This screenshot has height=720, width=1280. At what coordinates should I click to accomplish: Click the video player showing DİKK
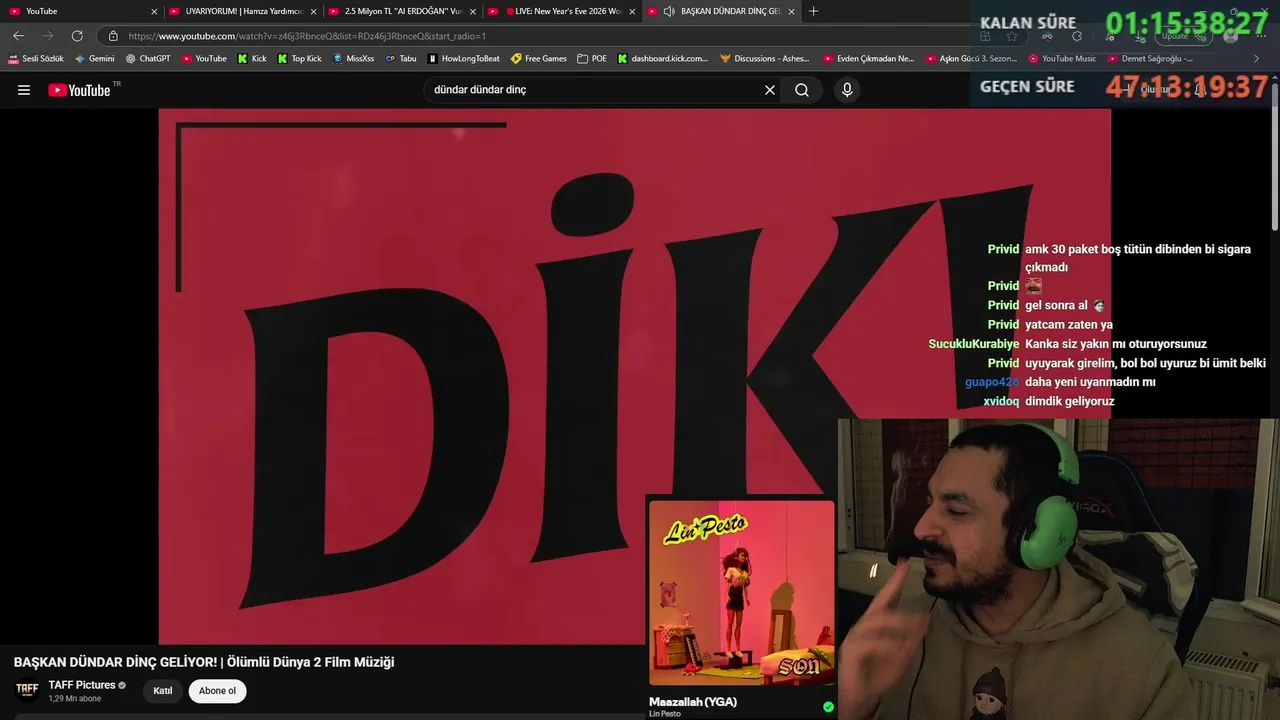click(x=634, y=376)
